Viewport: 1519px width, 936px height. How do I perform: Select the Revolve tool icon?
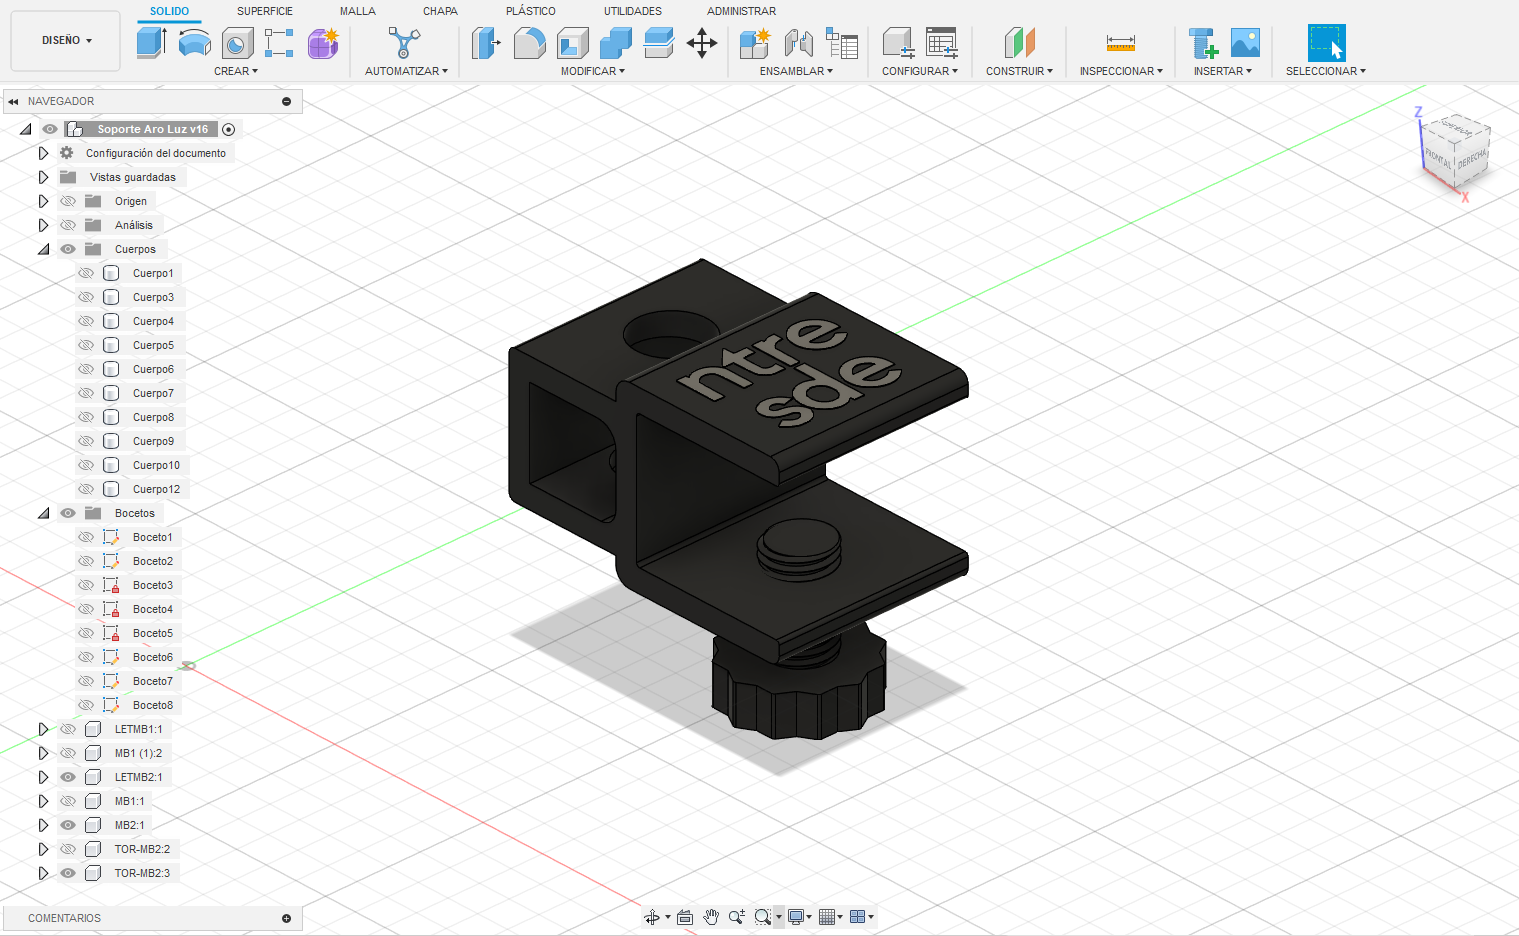[x=194, y=43]
